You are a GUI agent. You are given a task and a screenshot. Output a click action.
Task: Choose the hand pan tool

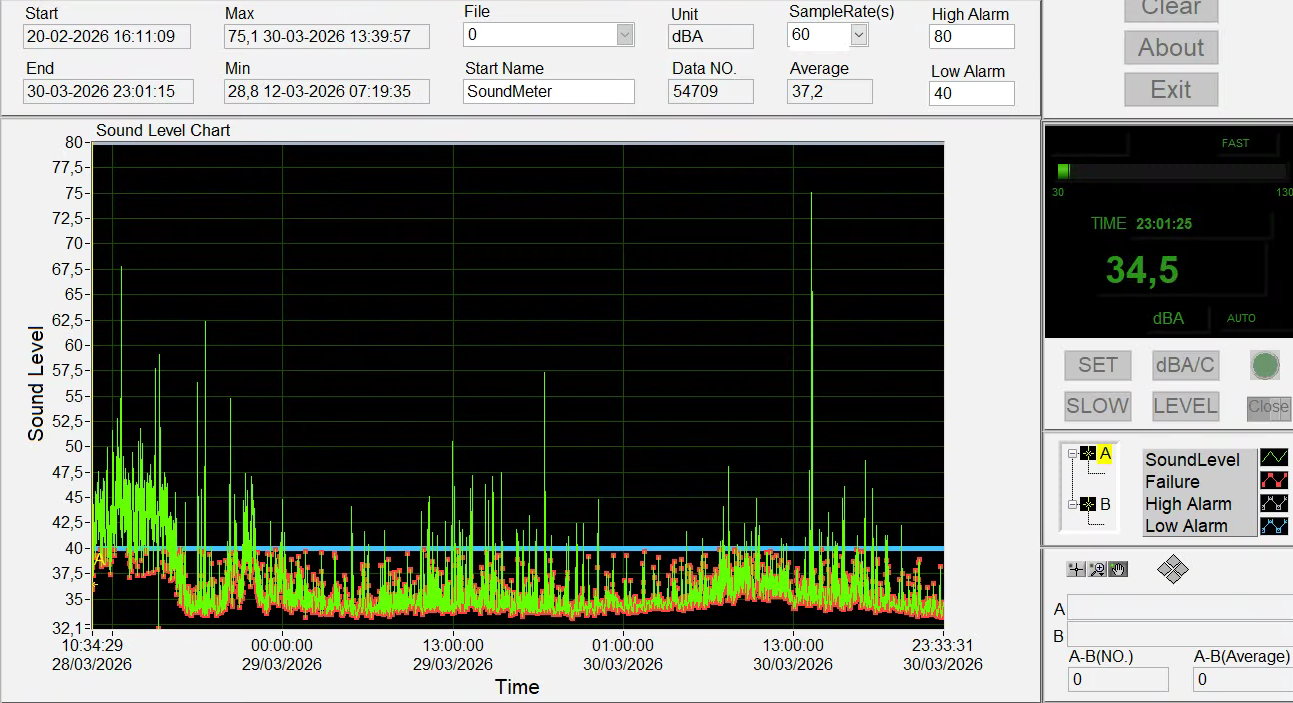1118,569
